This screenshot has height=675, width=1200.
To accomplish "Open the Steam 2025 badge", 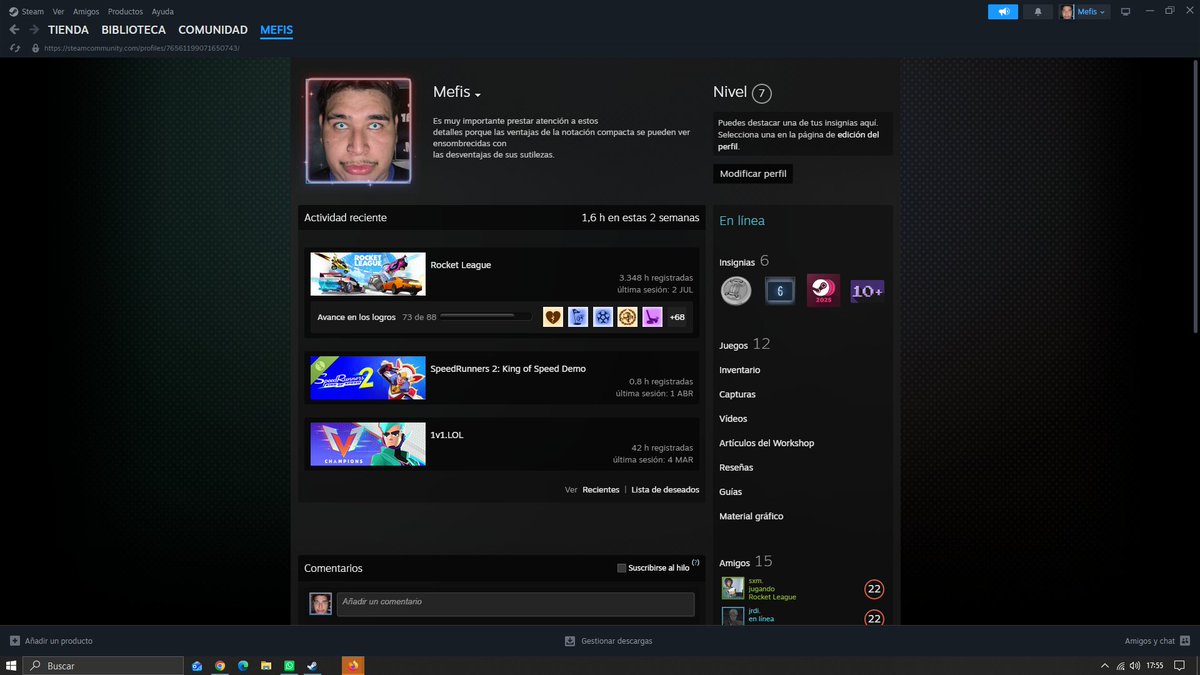I will point(824,291).
